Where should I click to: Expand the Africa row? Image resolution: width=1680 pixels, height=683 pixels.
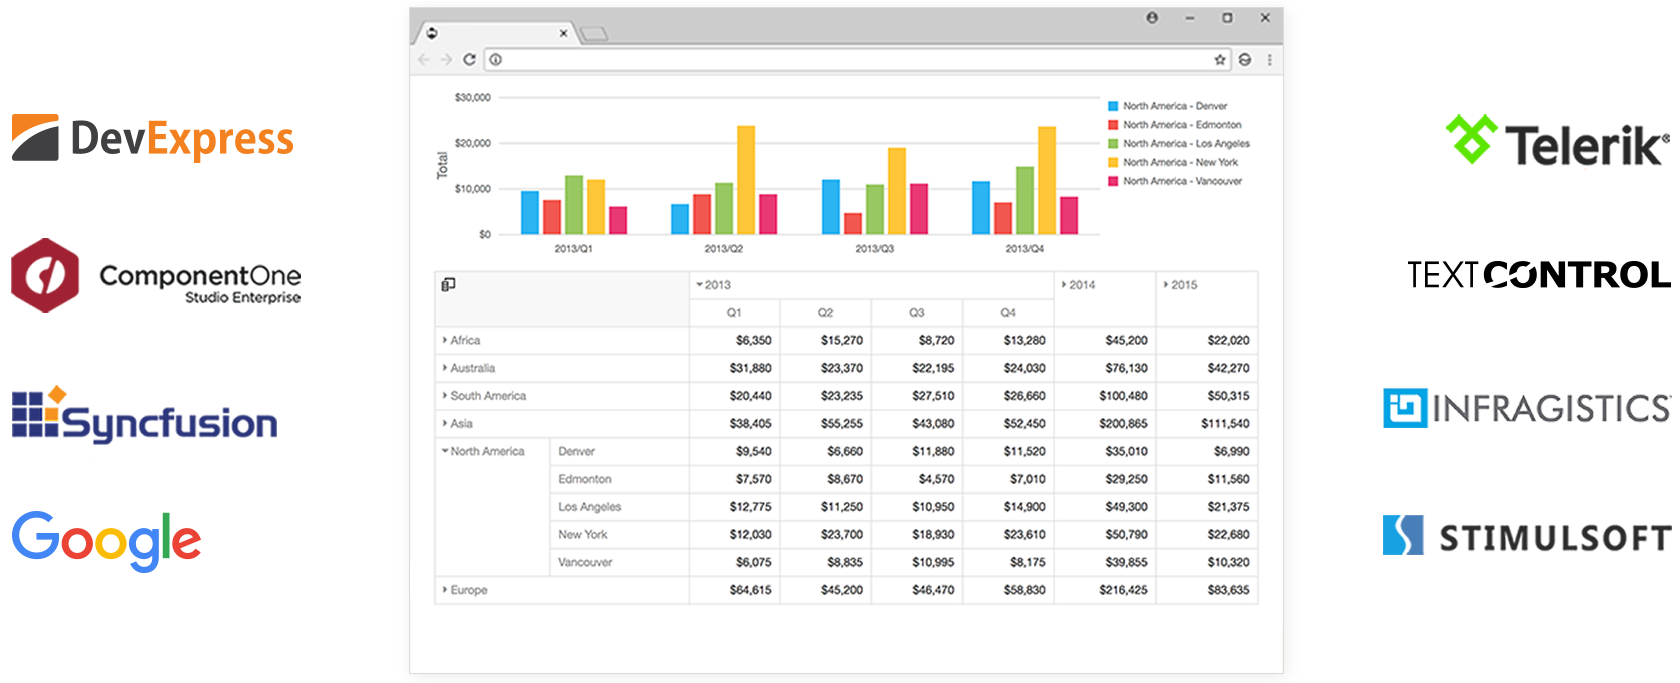click(445, 340)
